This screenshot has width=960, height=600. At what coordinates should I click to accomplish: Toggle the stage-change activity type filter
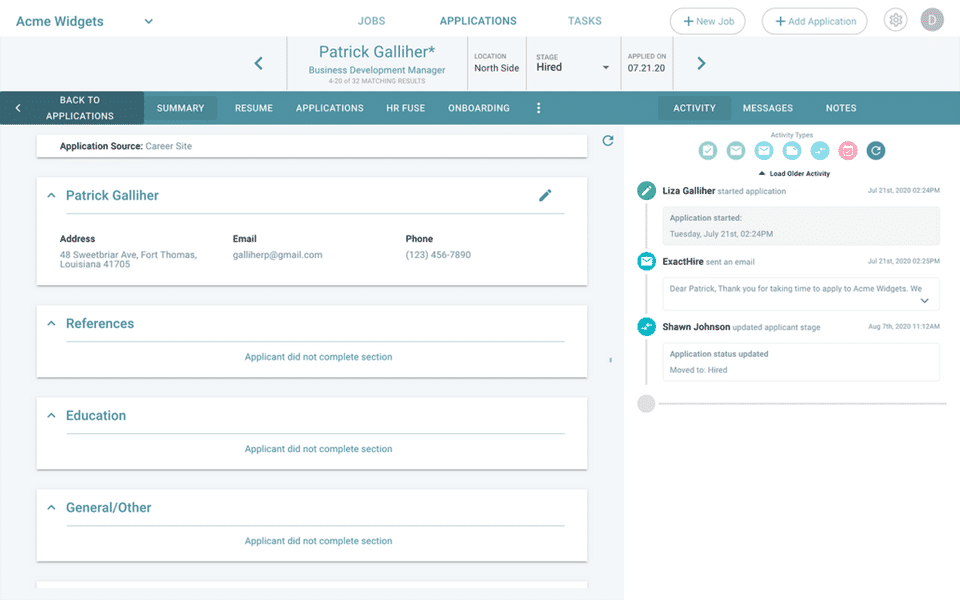[x=820, y=151]
